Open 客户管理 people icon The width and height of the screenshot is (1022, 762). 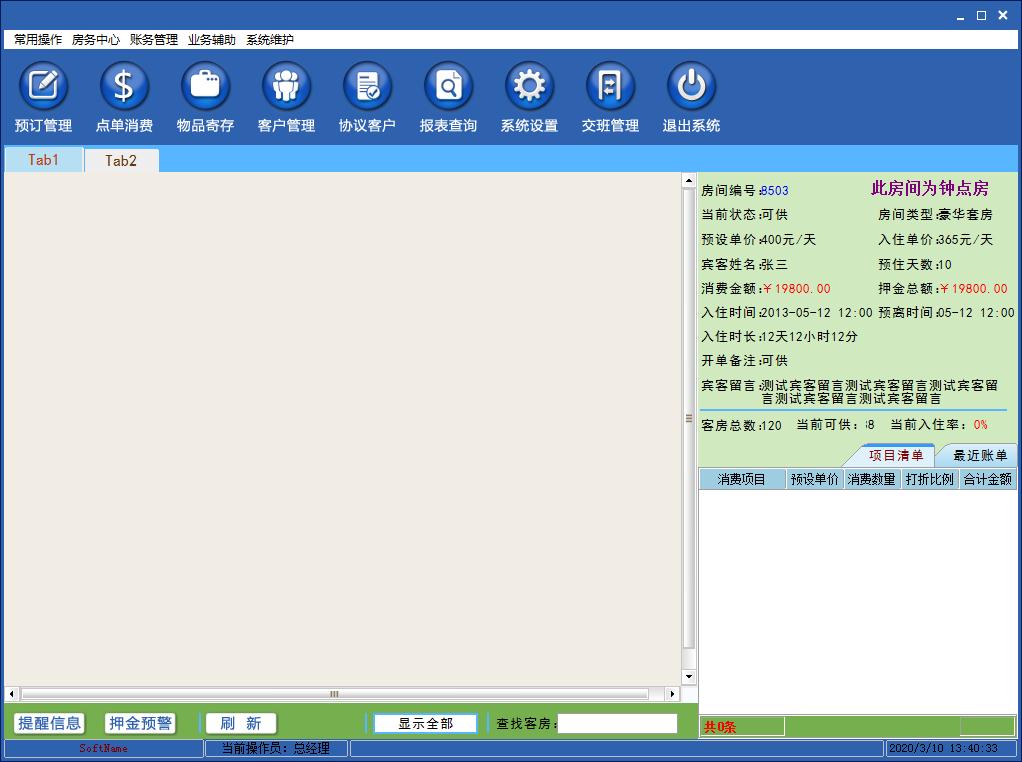click(x=285, y=86)
